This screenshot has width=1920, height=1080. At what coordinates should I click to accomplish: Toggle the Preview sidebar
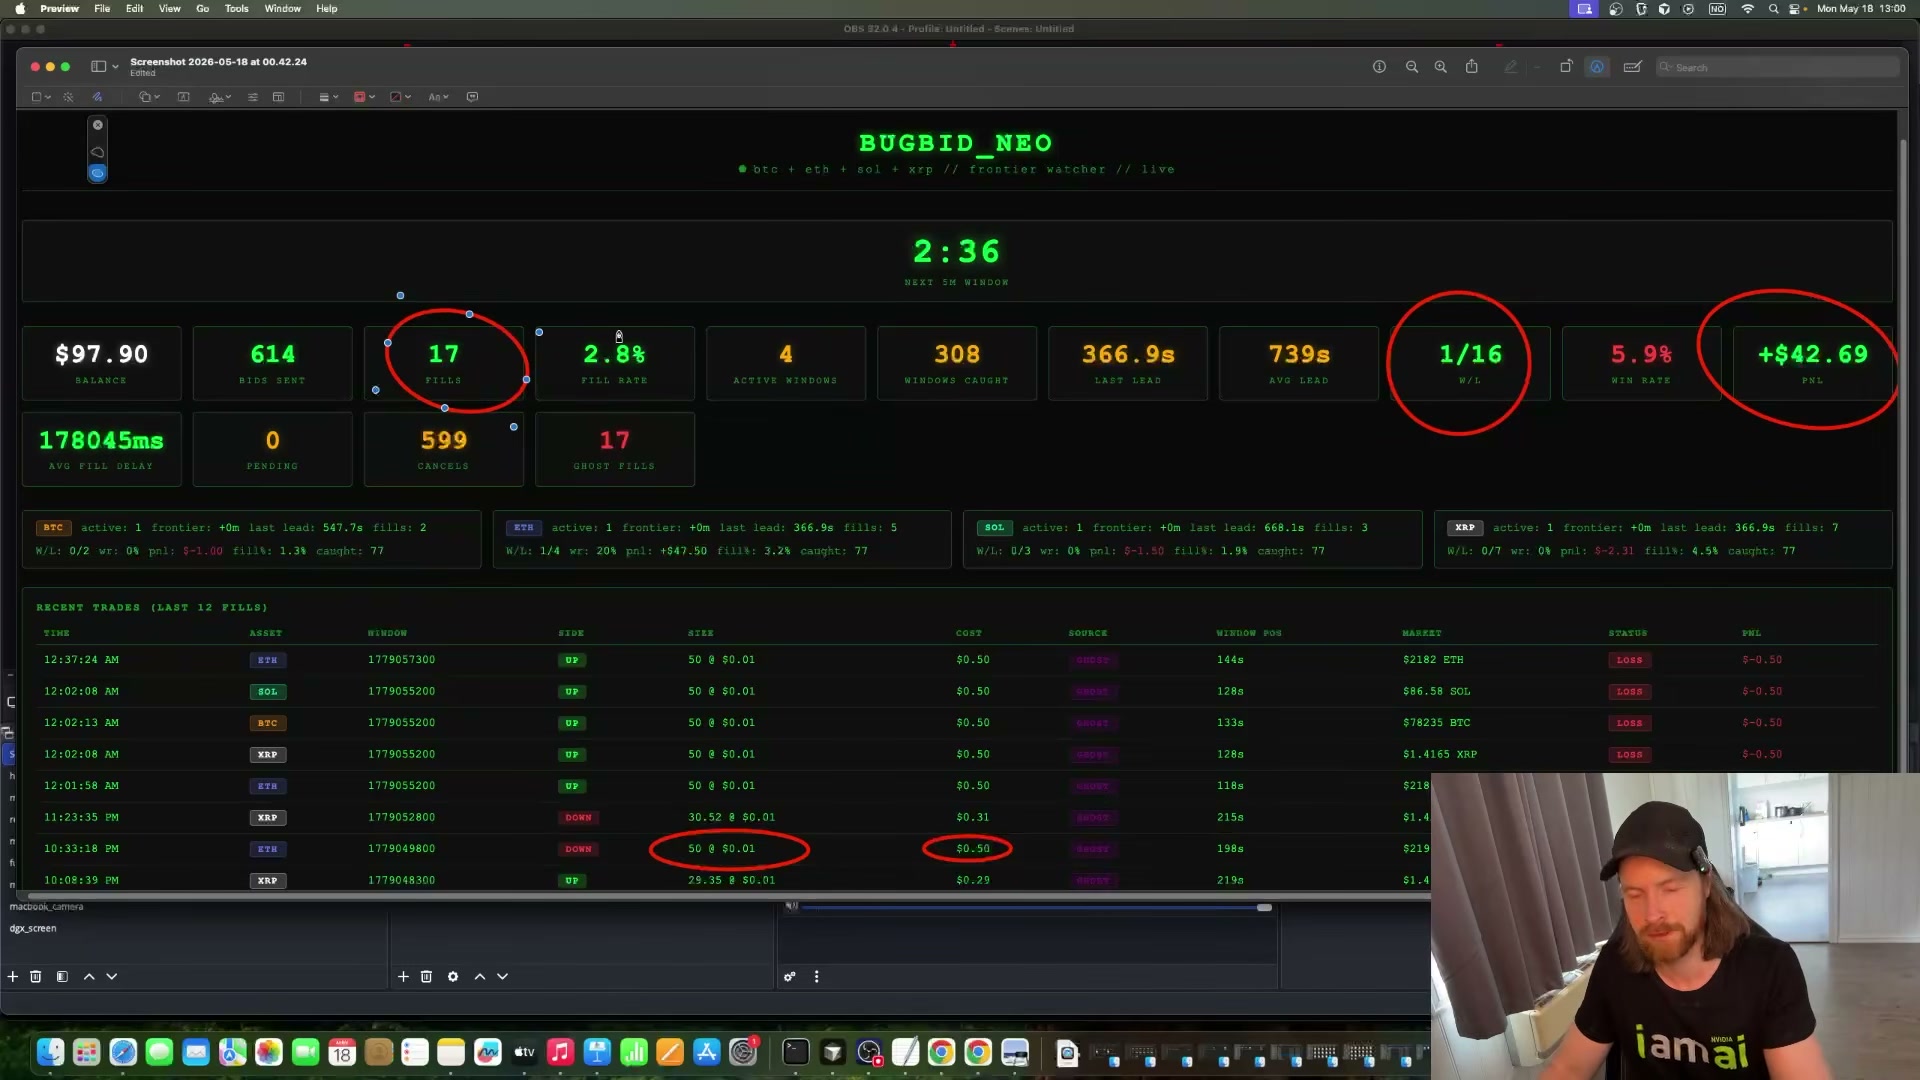pos(98,66)
